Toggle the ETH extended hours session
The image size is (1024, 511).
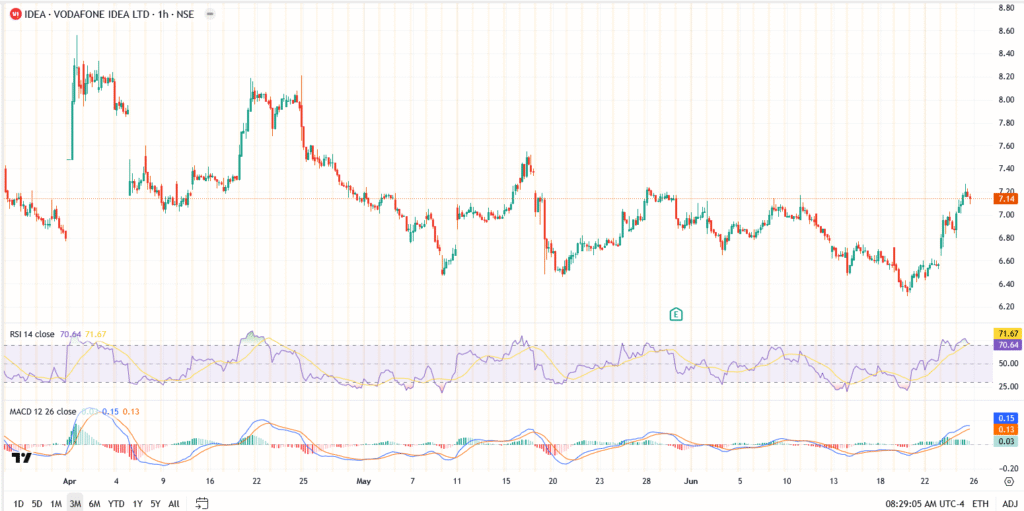[980, 503]
